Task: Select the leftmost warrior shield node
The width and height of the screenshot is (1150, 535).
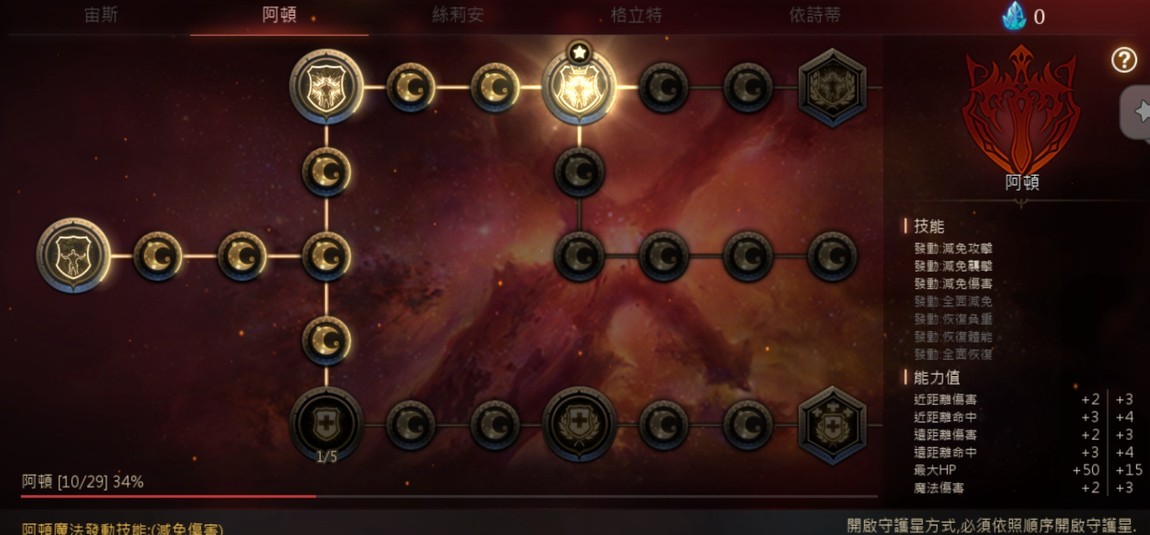Action: [x=73, y=255]
